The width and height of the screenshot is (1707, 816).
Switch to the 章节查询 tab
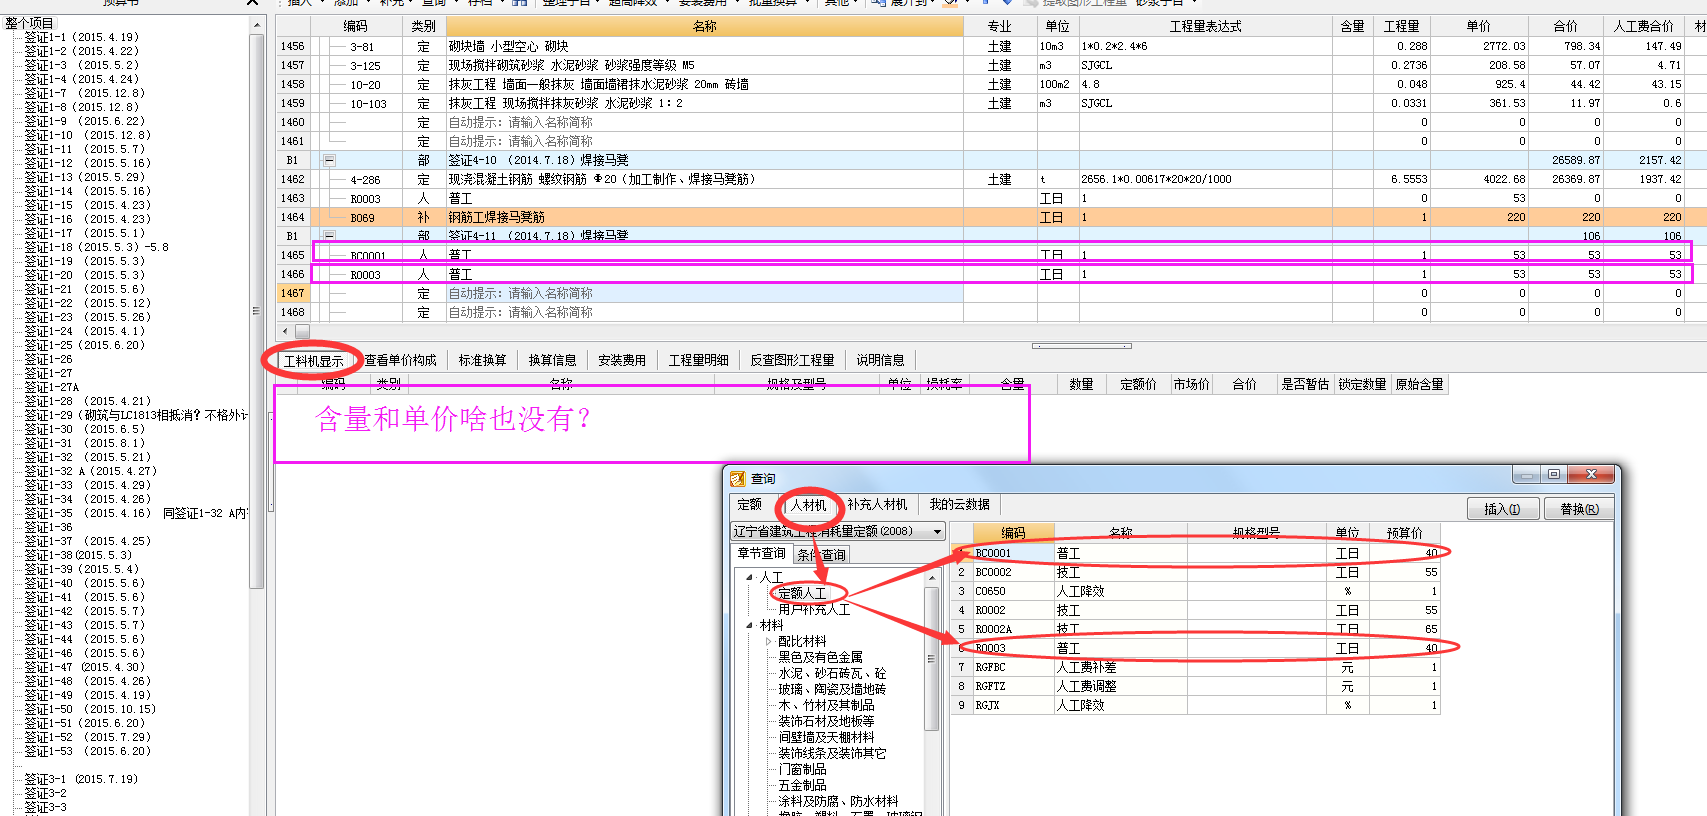pos(761,553)
